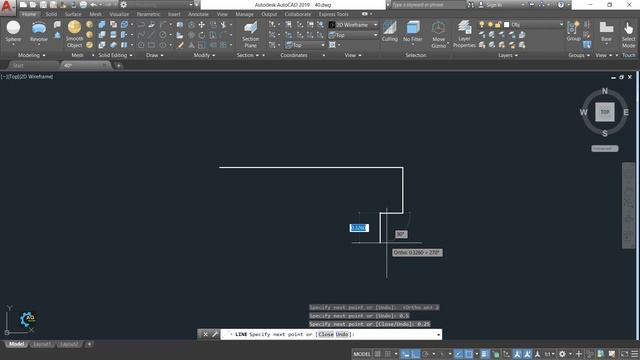Select the Line tool in Draw panel
Viewport: 640px width, 360px height.
point(151,35)
